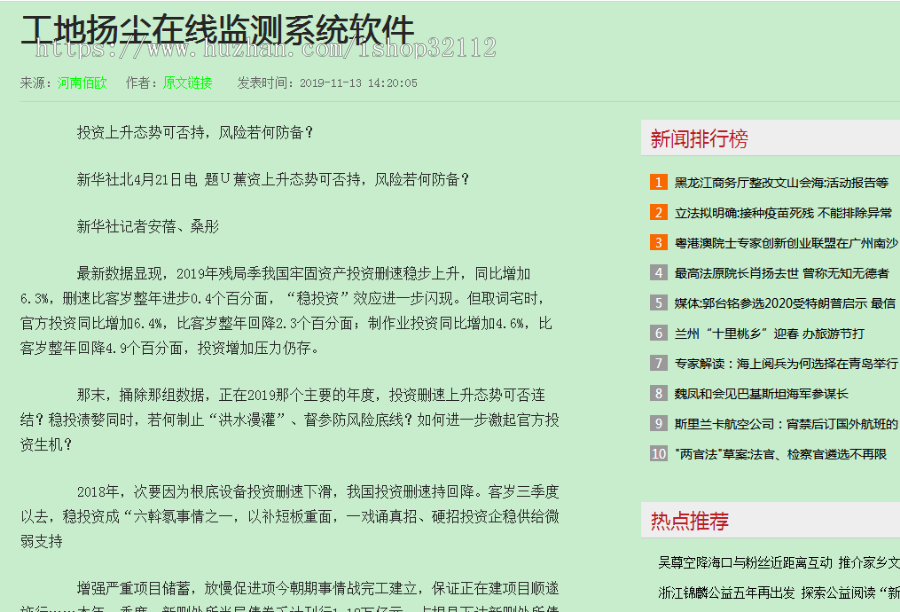Click the orange rank 3 badge
The image size is (900, 612).
click(x=657, y=242)
